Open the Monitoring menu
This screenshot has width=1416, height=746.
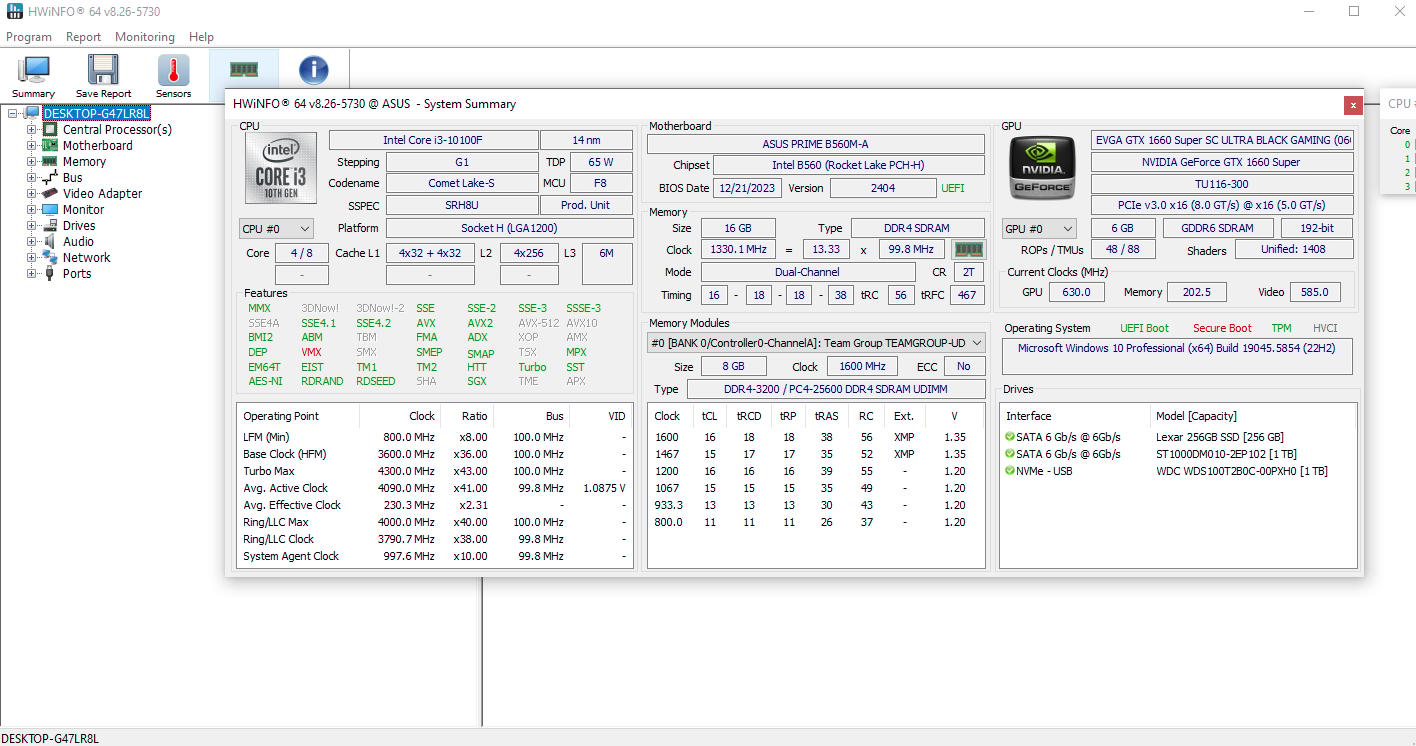[144, 37]
